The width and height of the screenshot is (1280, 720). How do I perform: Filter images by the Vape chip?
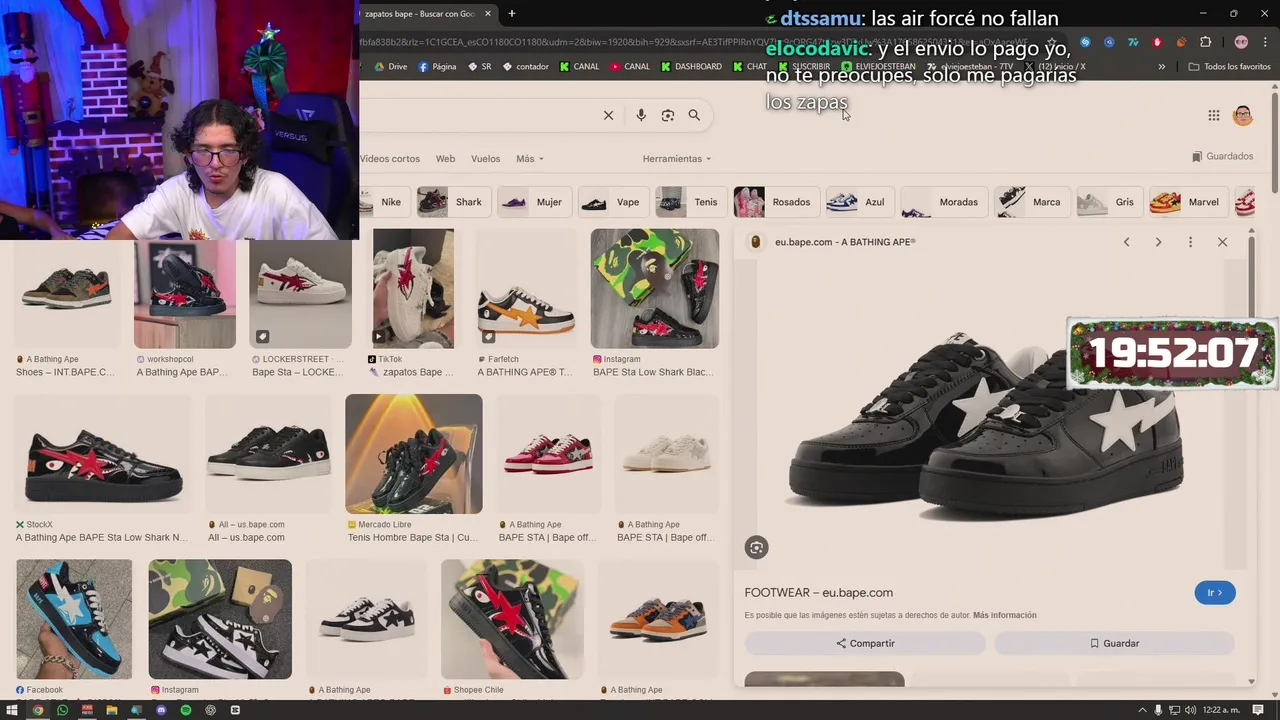pos(613,202)
